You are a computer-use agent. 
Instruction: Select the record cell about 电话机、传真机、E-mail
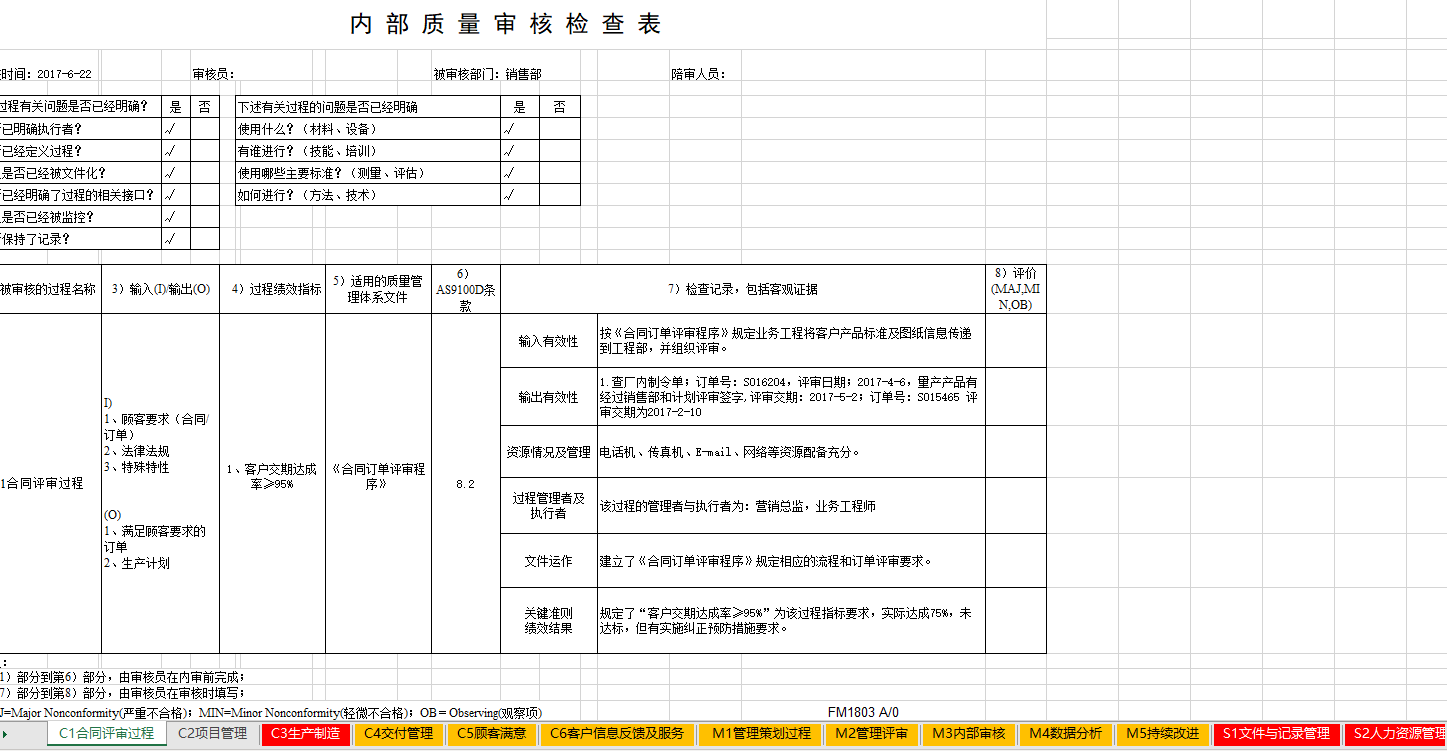click(791, 452)
